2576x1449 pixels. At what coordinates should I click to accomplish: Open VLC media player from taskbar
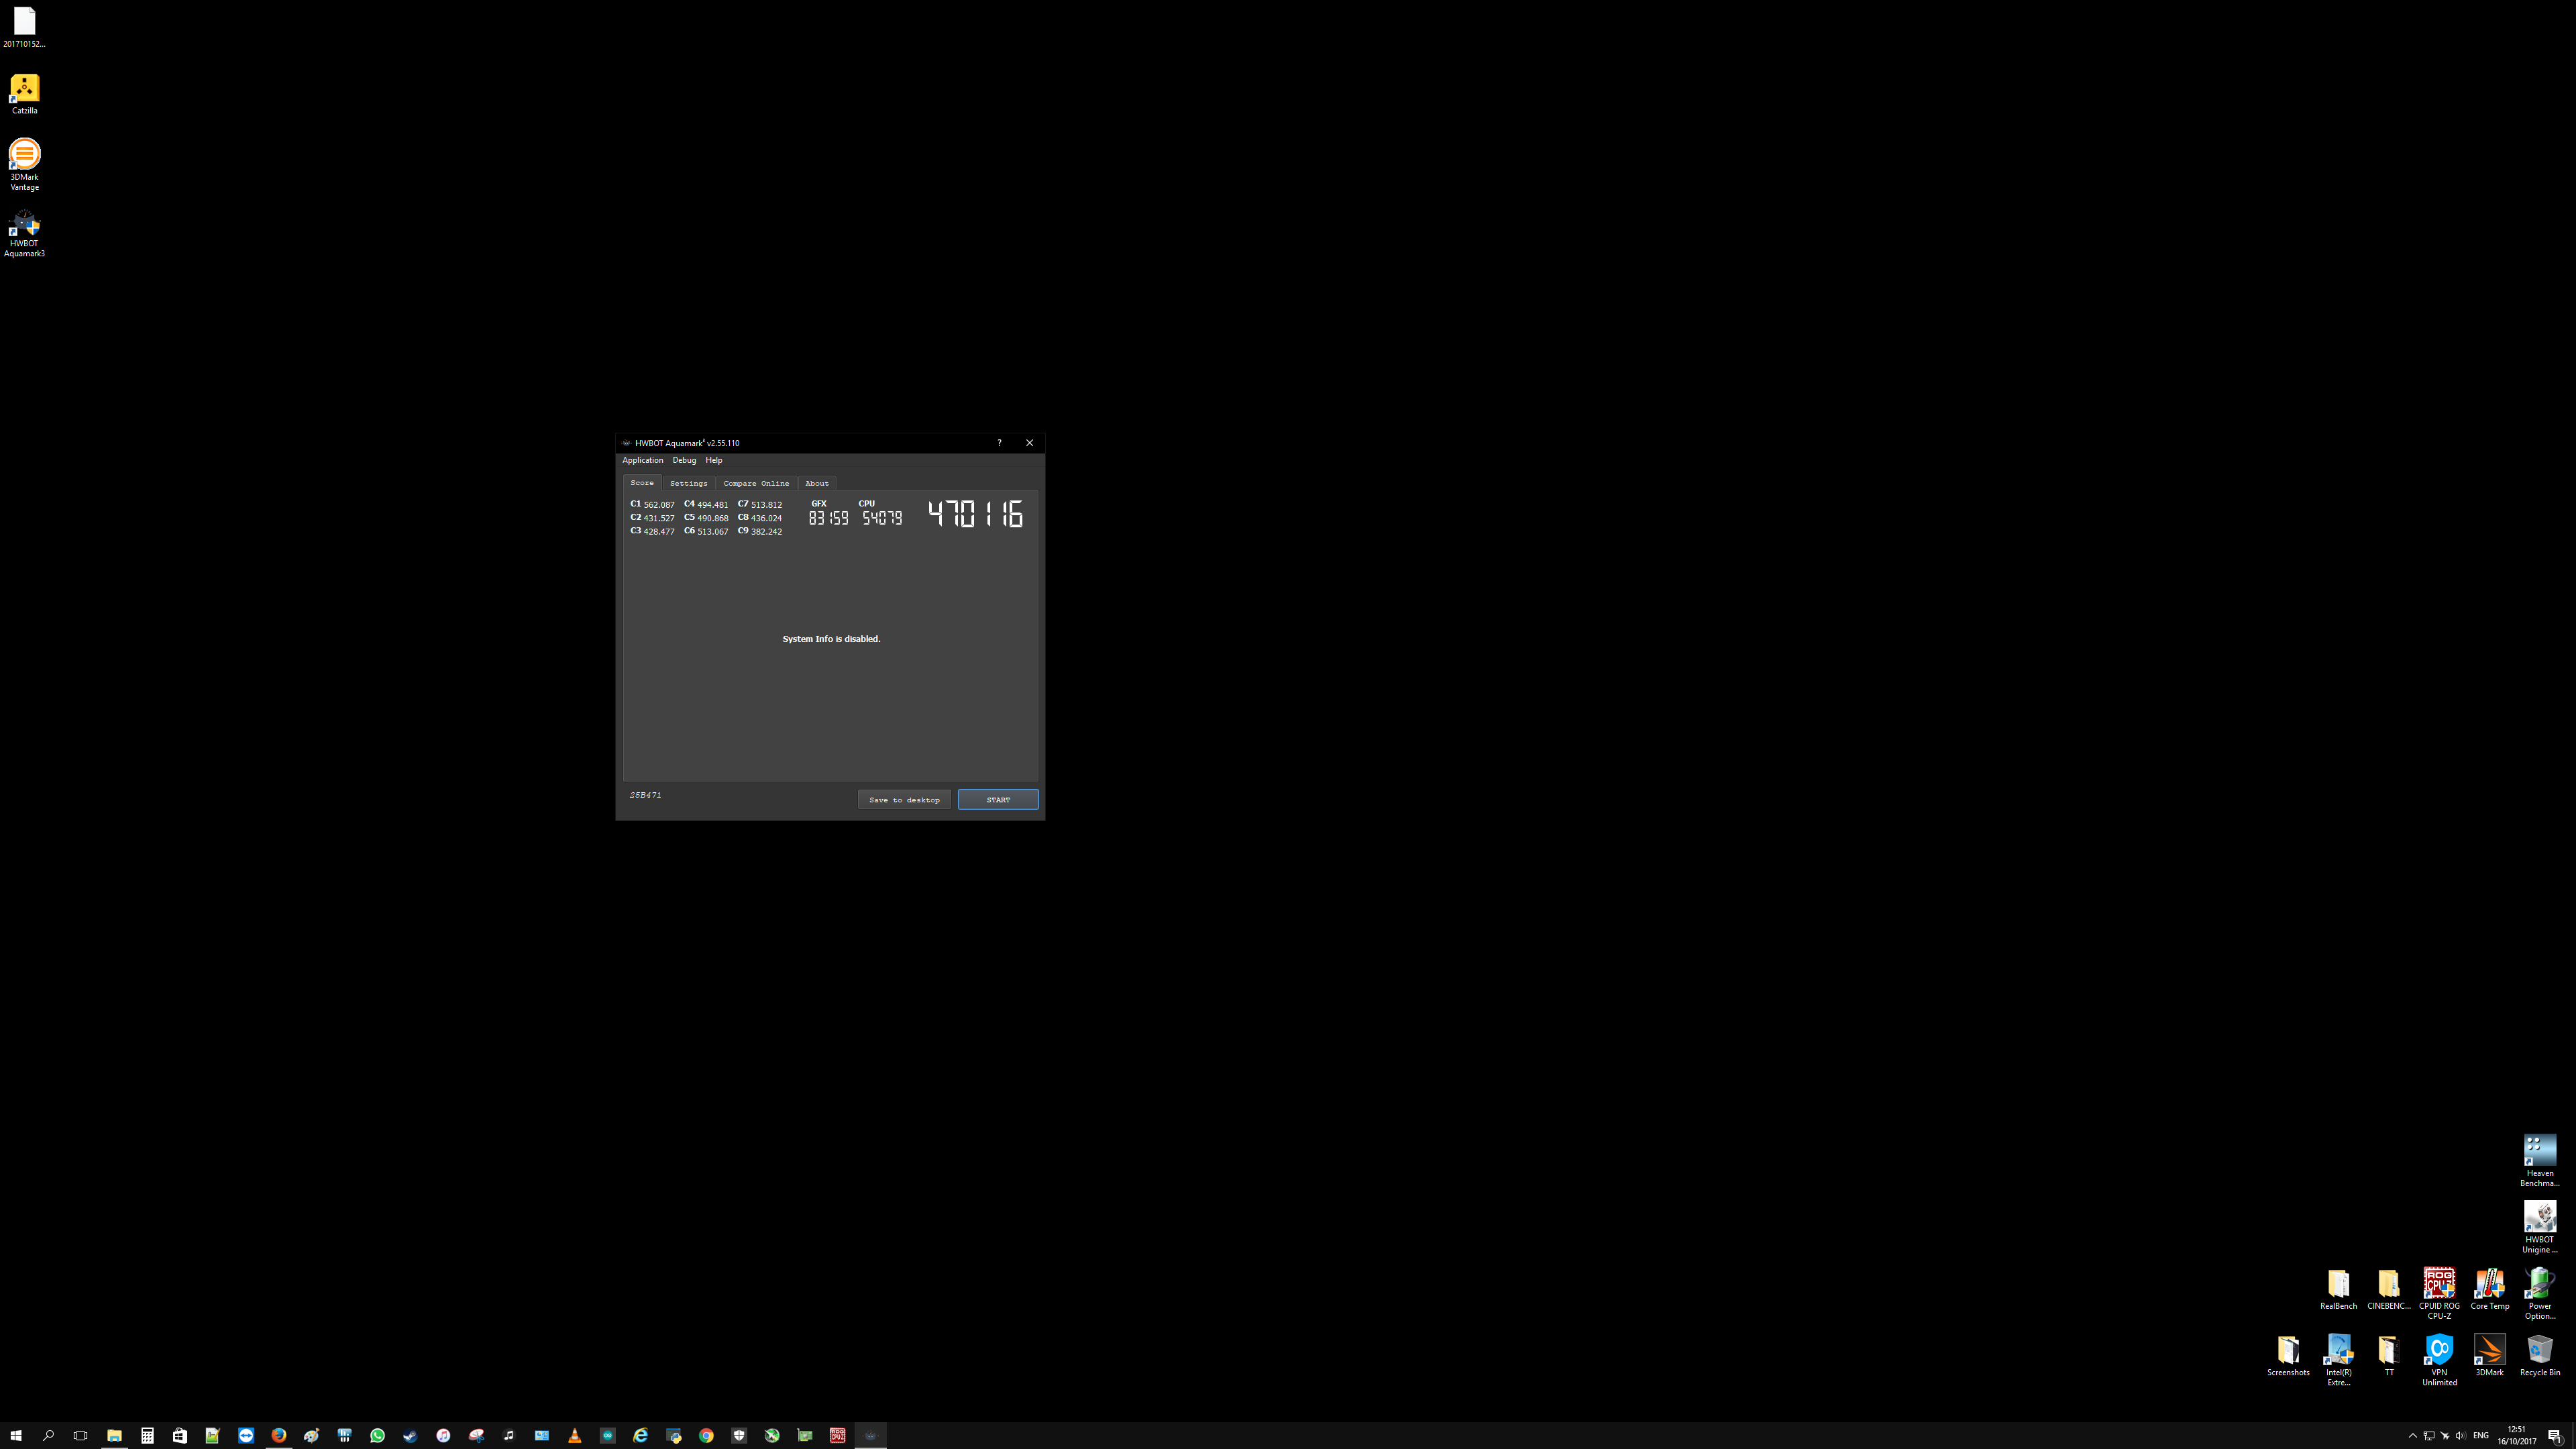(x=574, y=1435)
